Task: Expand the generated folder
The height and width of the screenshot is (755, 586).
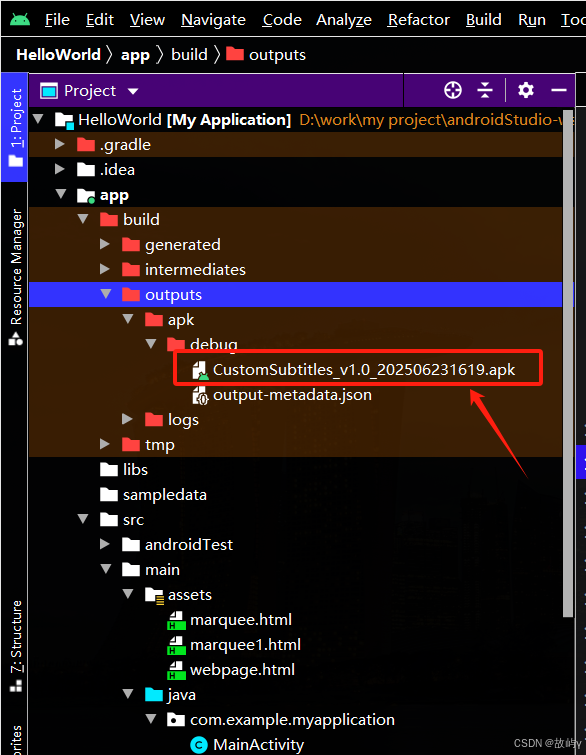Action: point(104,244)
